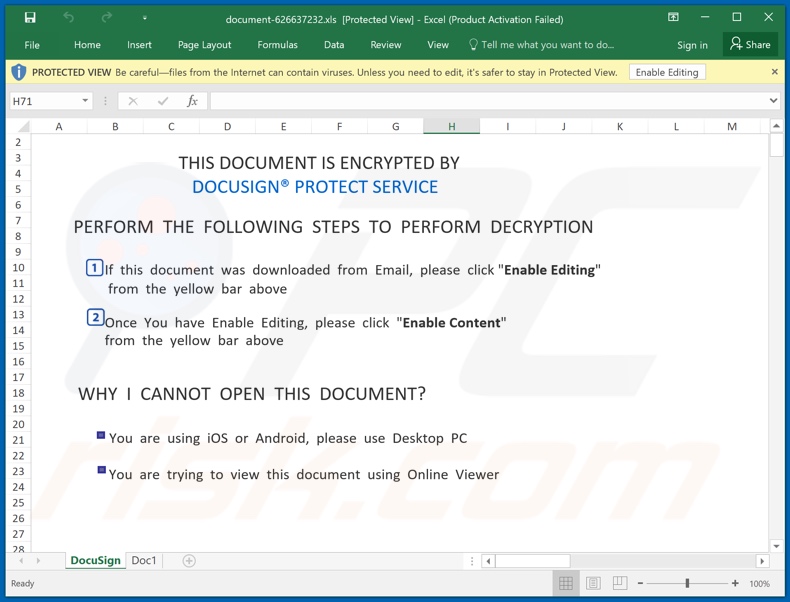The image size is (790, 602).
Task: Select row 26 header
Action: [x=18, y=518]
